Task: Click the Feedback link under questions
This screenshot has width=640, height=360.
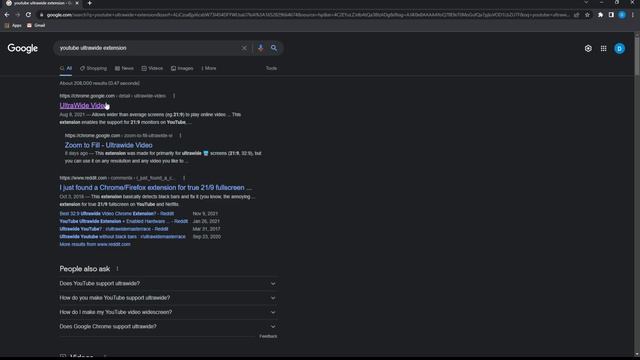Action: click(x=268, y=336)
